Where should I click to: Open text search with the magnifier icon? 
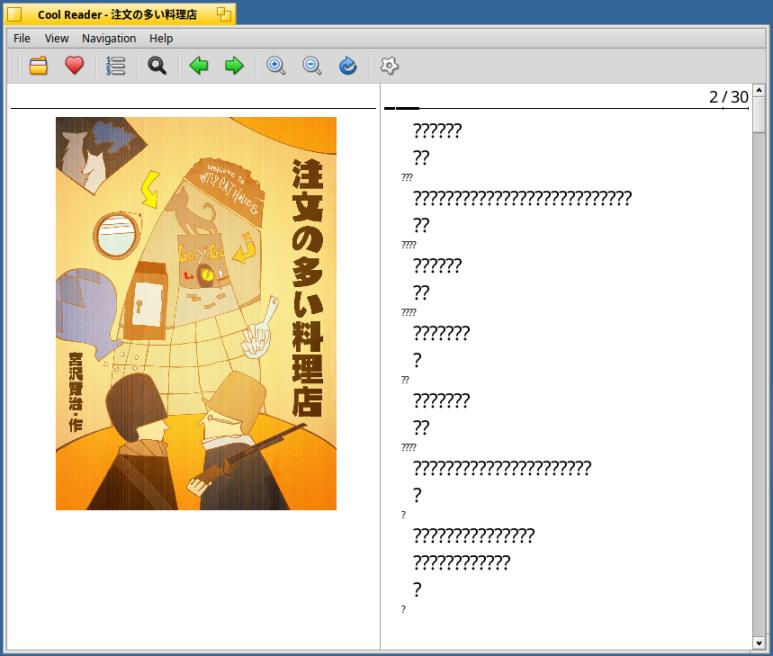[157, 66]
